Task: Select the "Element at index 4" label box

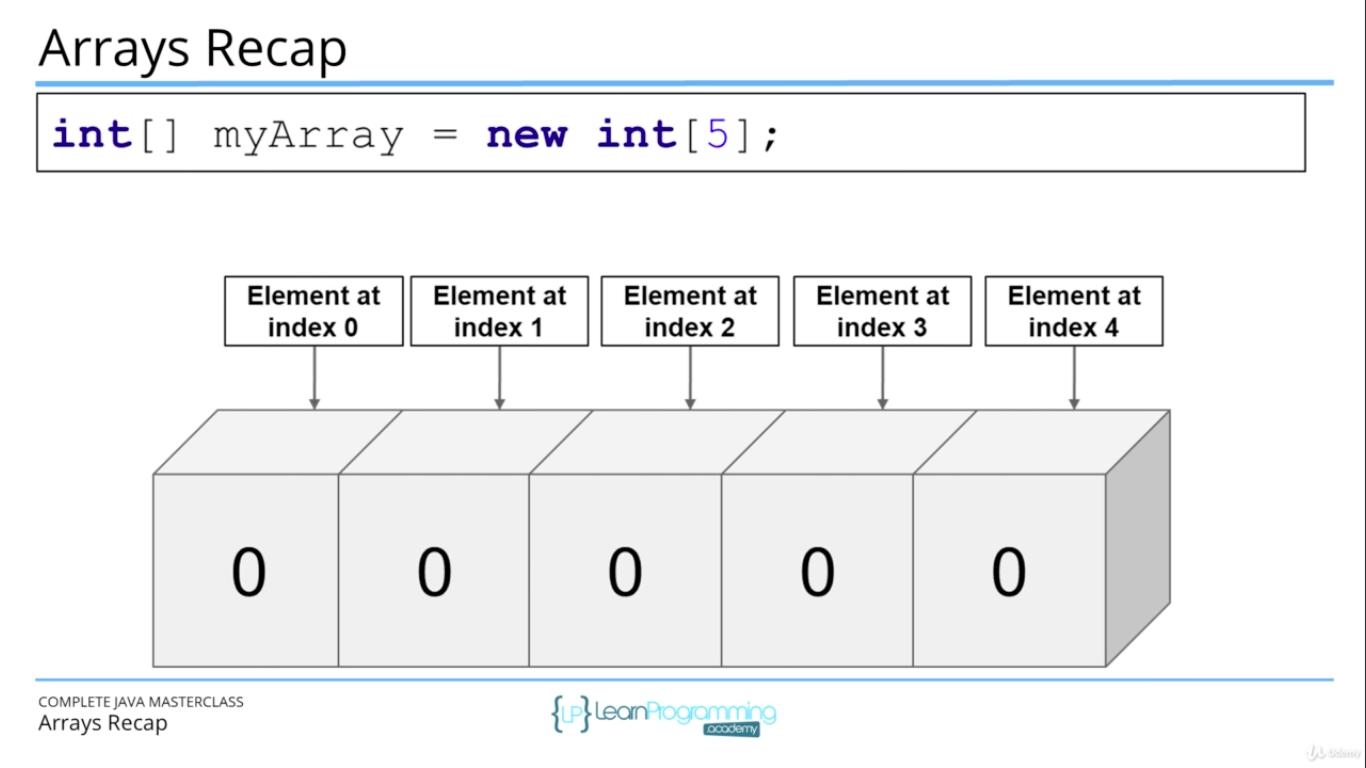Action: tap(1074, 311)
